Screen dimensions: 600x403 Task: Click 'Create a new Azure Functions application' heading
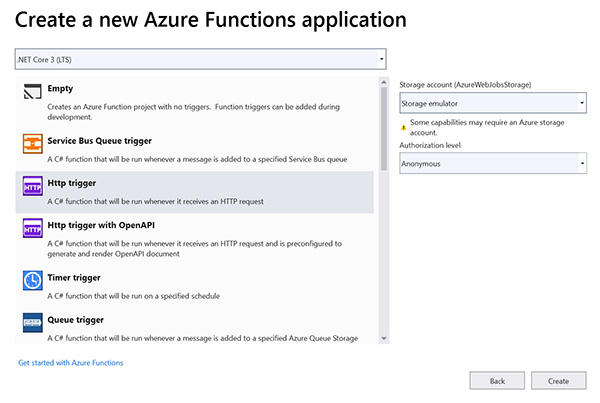211,20
